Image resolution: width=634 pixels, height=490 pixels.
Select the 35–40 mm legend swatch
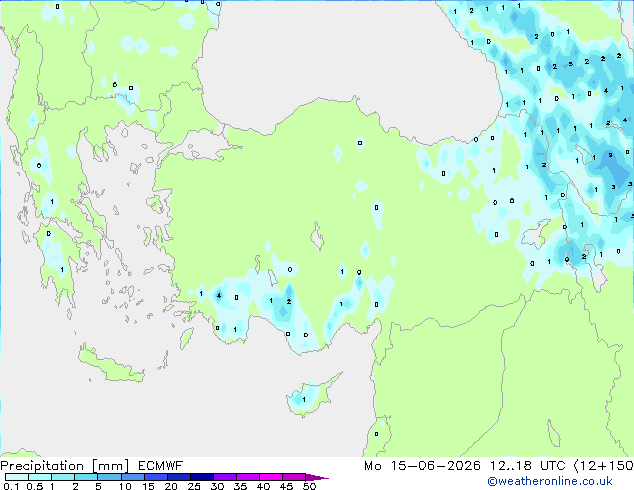point(247,477)
